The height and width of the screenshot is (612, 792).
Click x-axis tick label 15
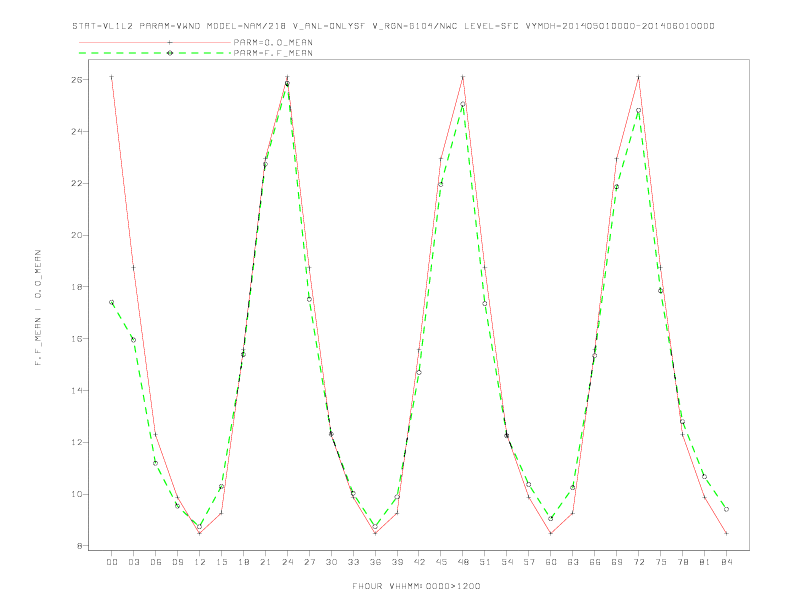[221, 562]
